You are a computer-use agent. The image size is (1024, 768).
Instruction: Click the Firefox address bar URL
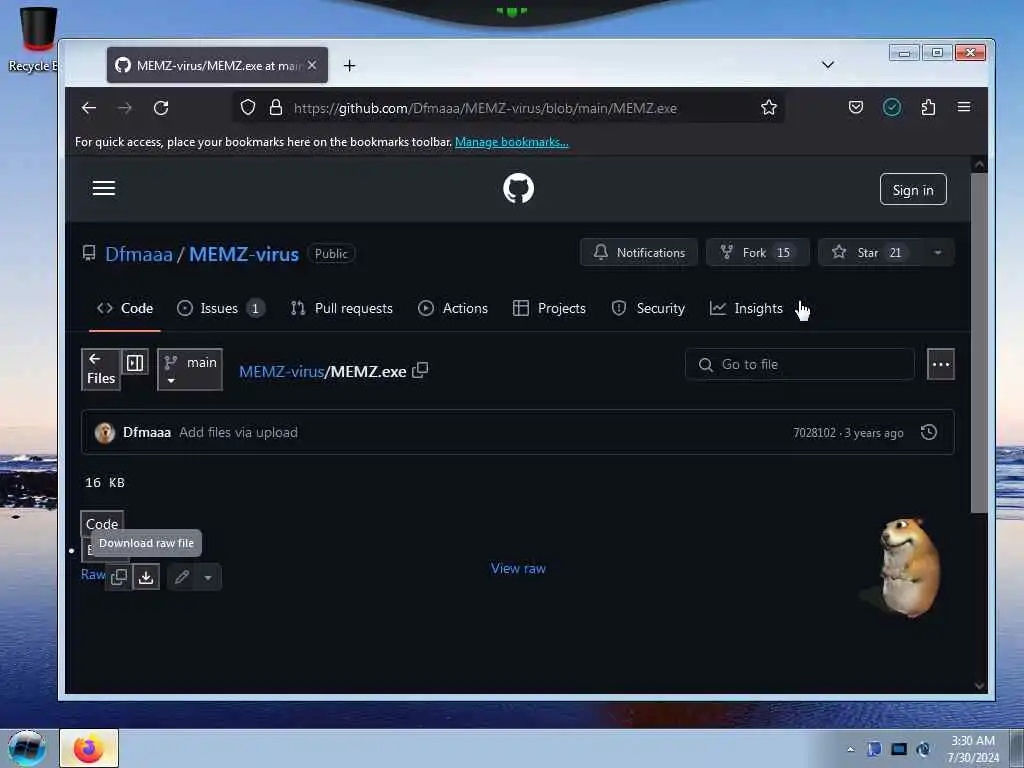click(485, 108)
